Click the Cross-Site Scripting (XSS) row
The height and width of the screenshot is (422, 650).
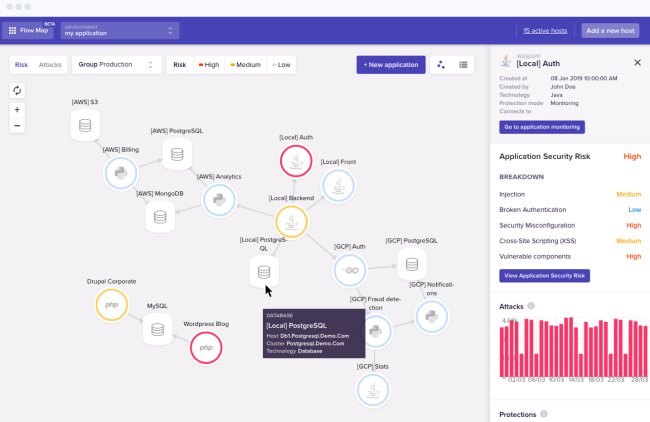pos(570,241)
